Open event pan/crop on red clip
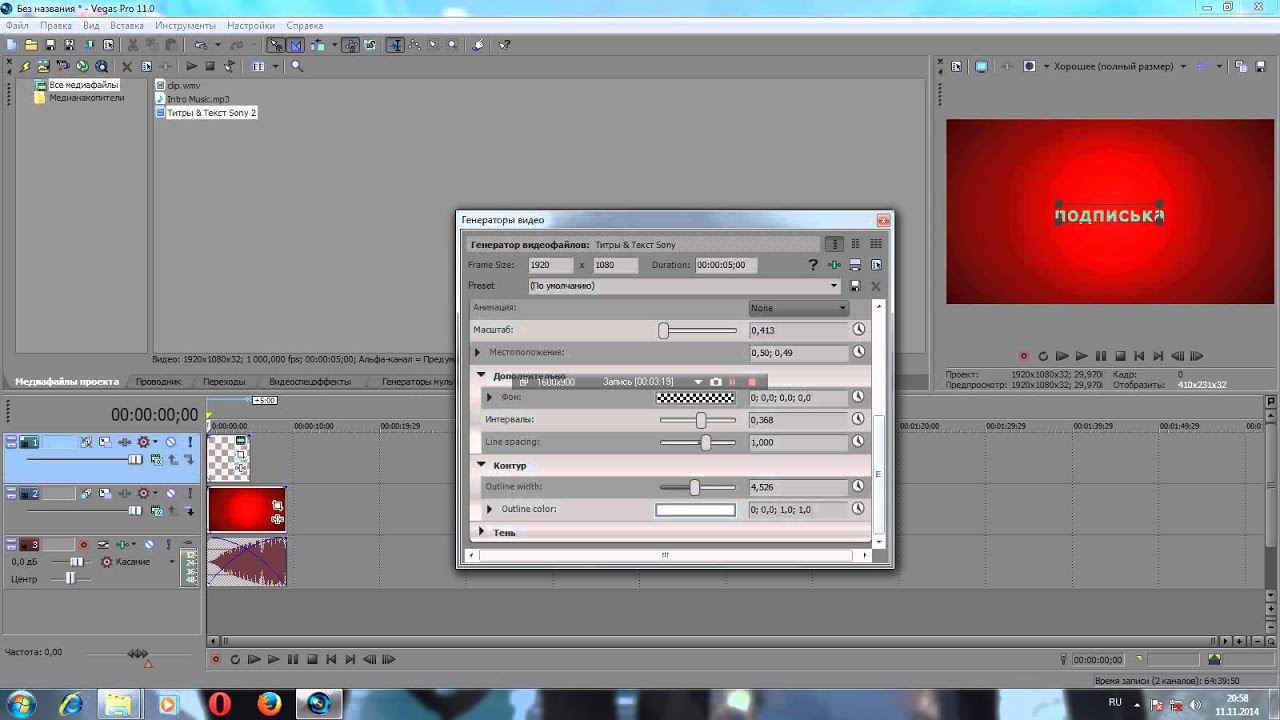This screenshot has width=1280, height=720. click(x=277, y=506)
